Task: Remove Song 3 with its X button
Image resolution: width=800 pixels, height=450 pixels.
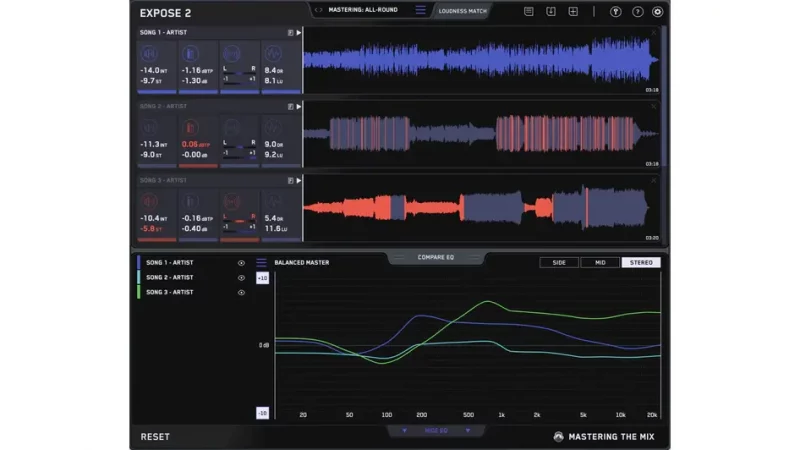Action: pyautogui.click(x=654, y=181)
